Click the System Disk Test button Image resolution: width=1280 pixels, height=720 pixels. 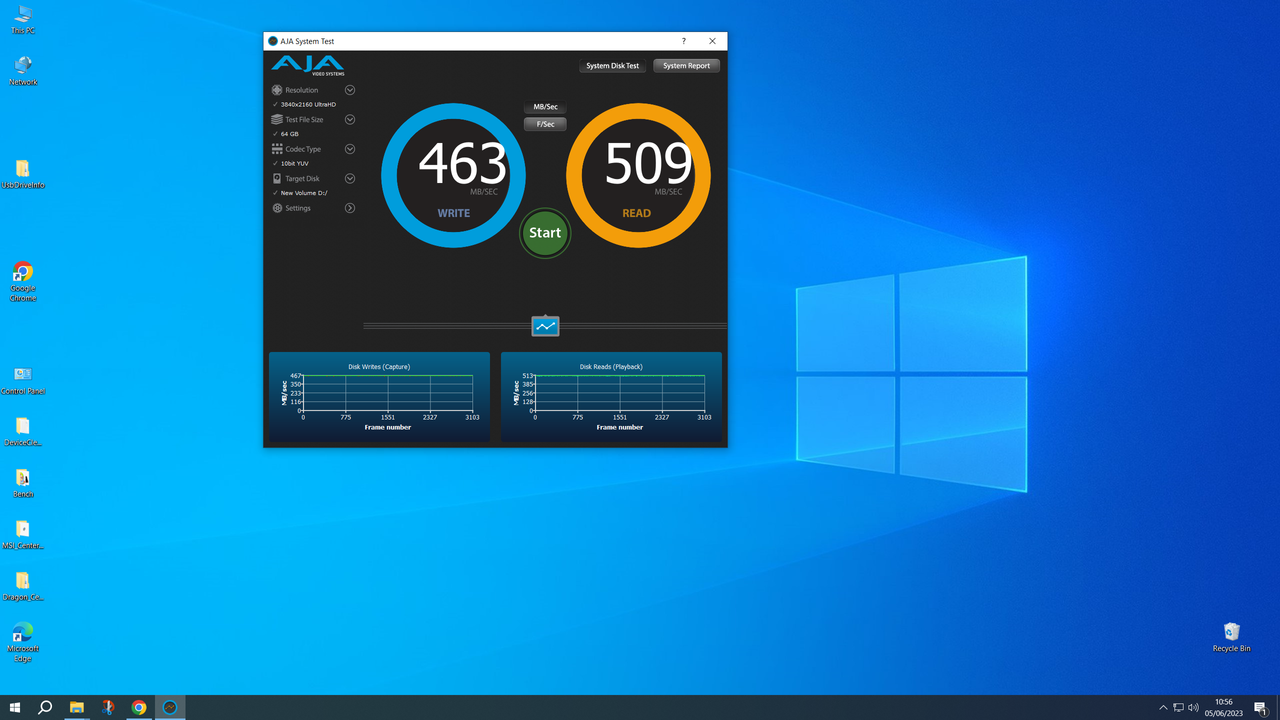pos(613,66)
